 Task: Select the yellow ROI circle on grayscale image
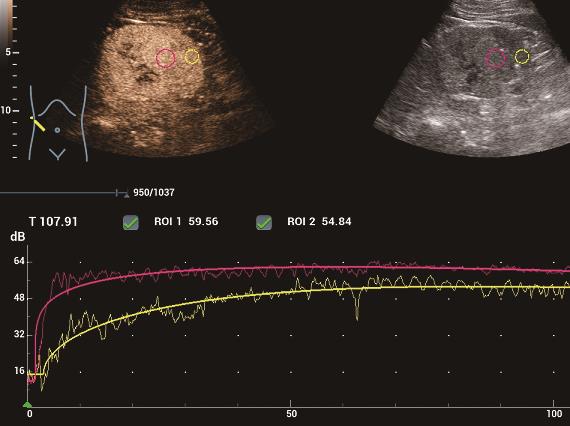[x=522, y=57]
